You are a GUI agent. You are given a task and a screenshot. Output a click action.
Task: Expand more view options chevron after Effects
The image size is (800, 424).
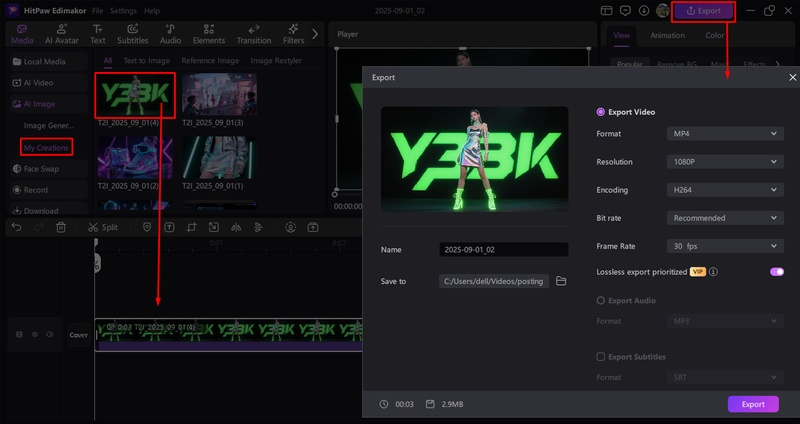click(x=778, y=64)
